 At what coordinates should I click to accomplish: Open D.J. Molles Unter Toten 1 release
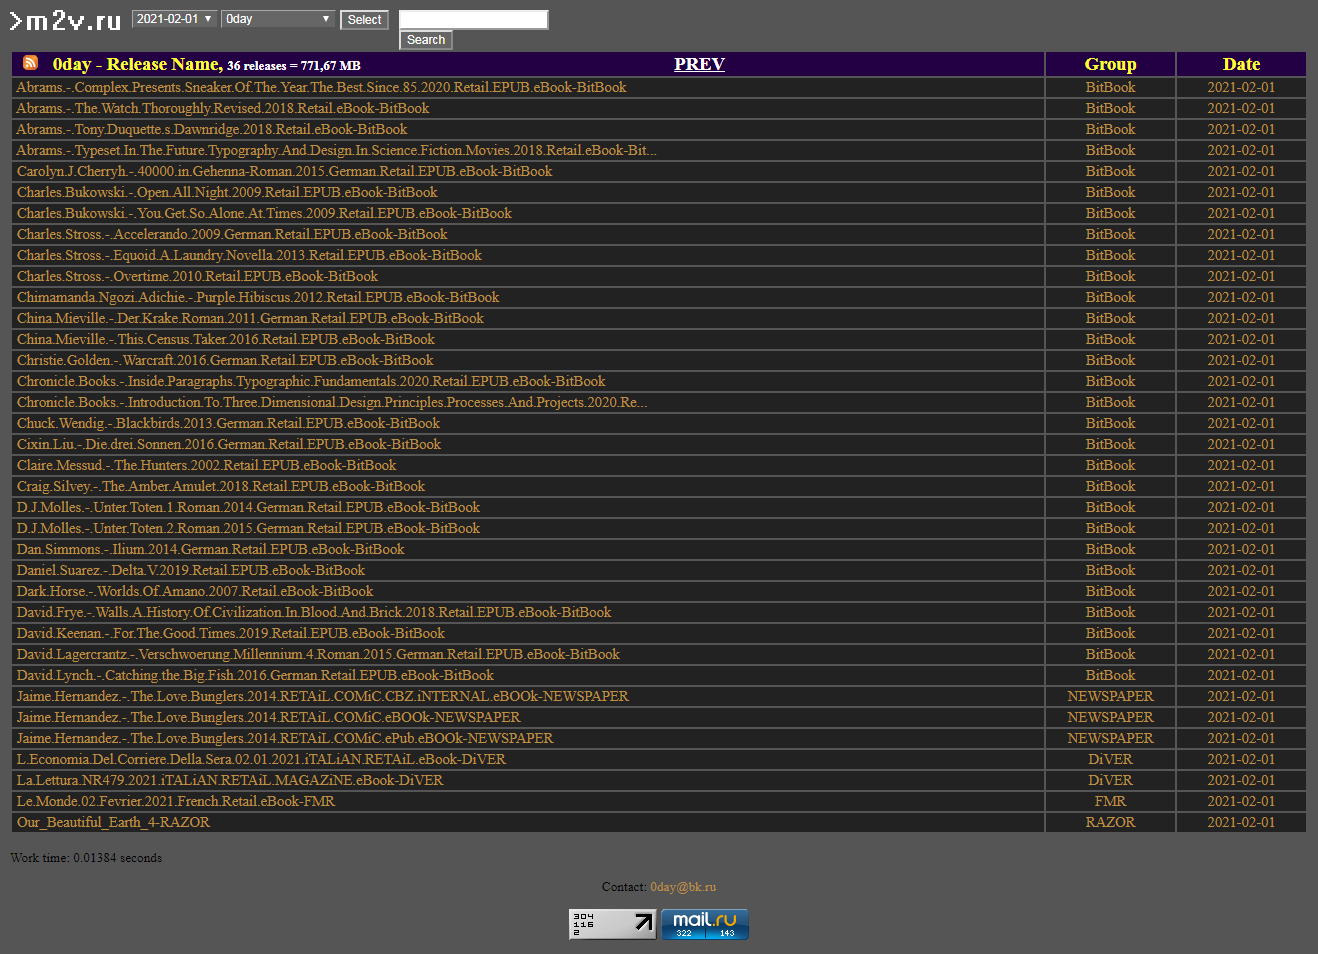point(248,507)
